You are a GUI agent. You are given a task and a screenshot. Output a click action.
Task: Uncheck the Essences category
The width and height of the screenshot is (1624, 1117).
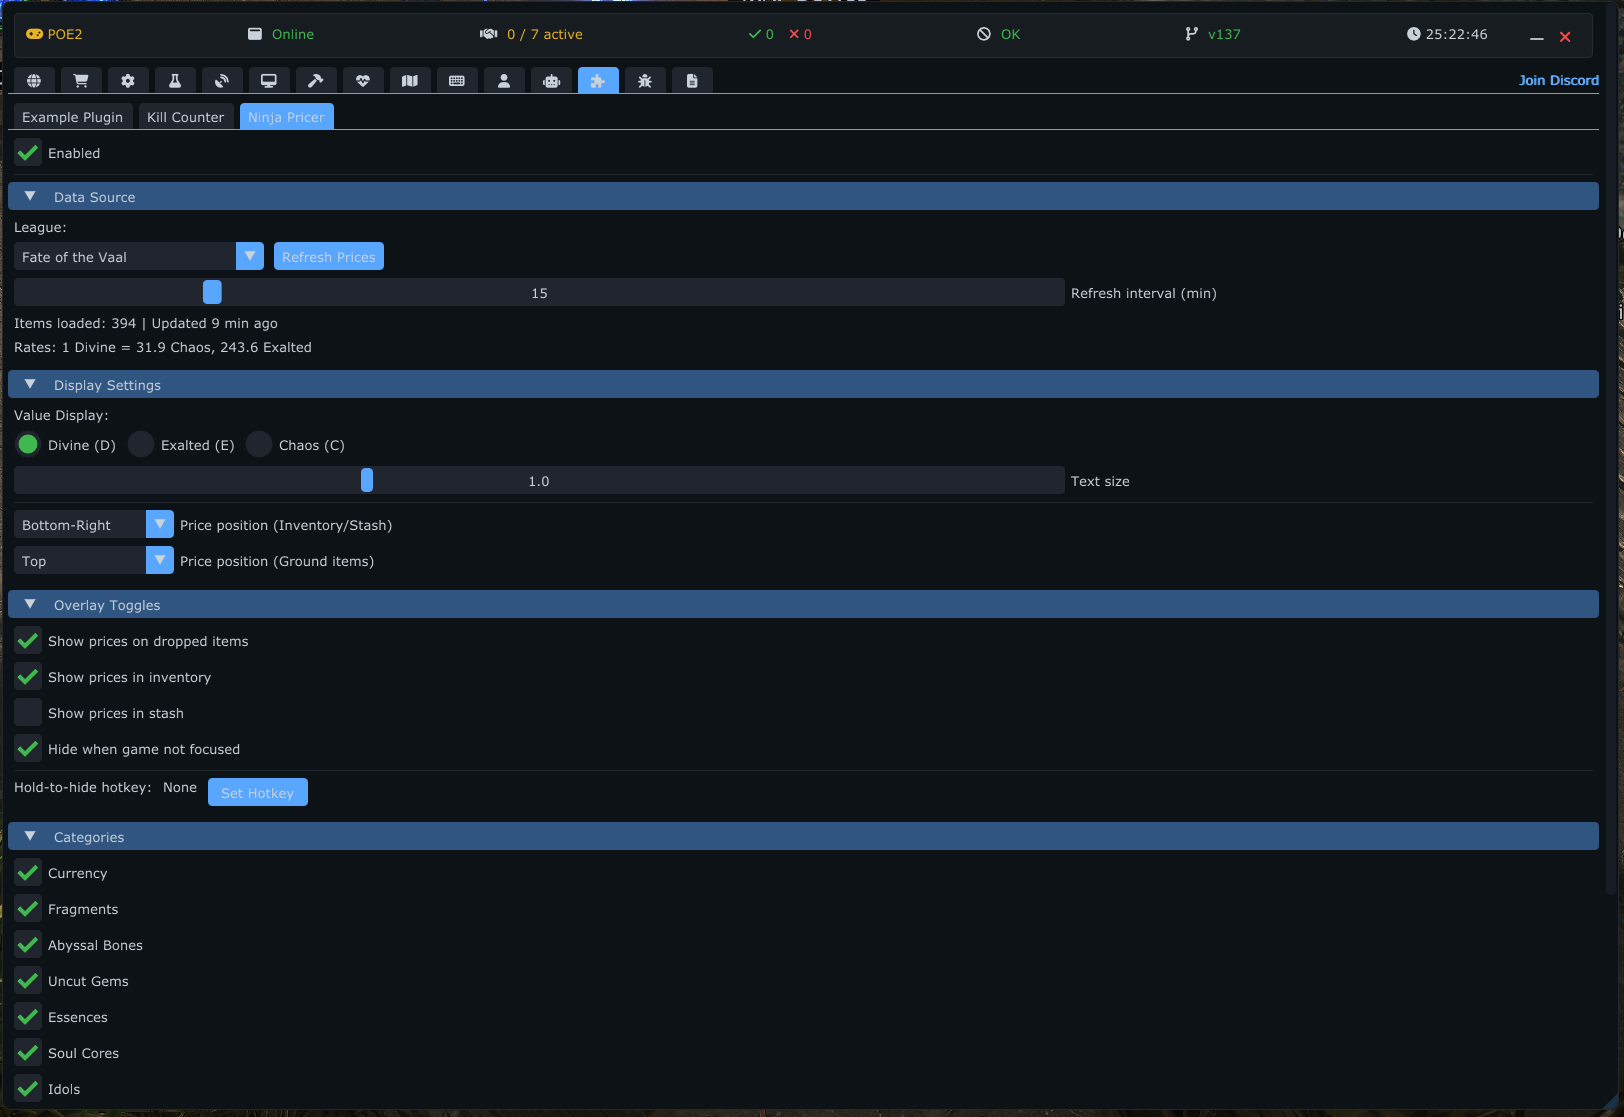click(x=28, y=1017)
